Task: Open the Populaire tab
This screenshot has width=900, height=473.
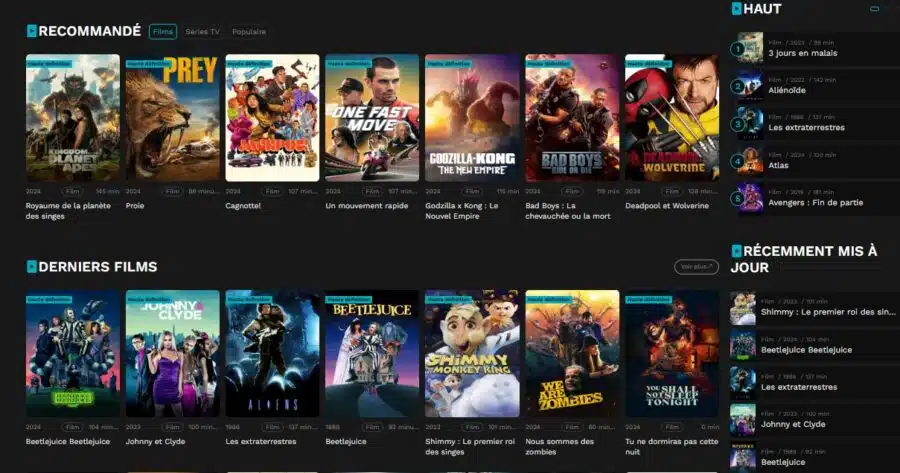Action: click(x=249, y=32)
